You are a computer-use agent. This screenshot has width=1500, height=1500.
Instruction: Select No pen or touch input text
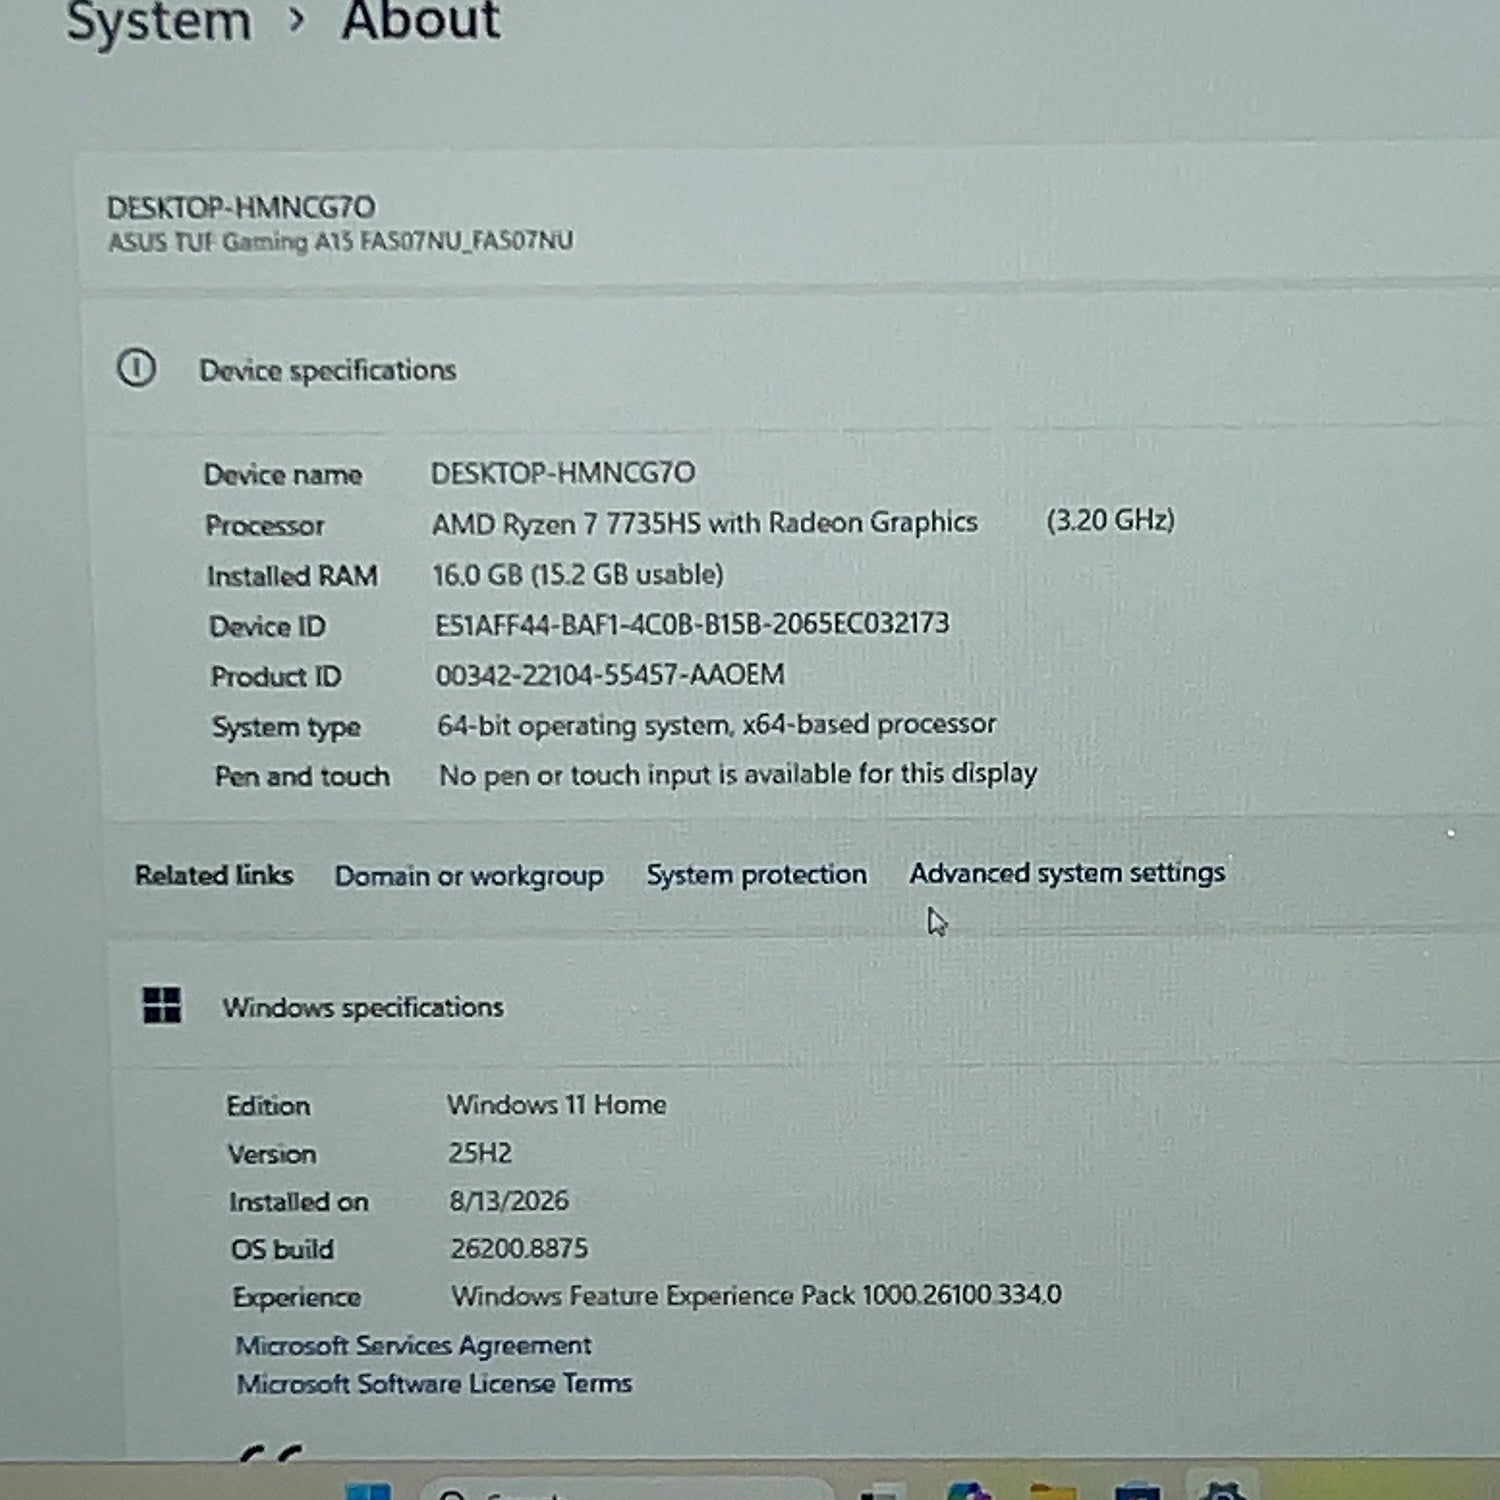pyautogui.click(x=738, y=774)
